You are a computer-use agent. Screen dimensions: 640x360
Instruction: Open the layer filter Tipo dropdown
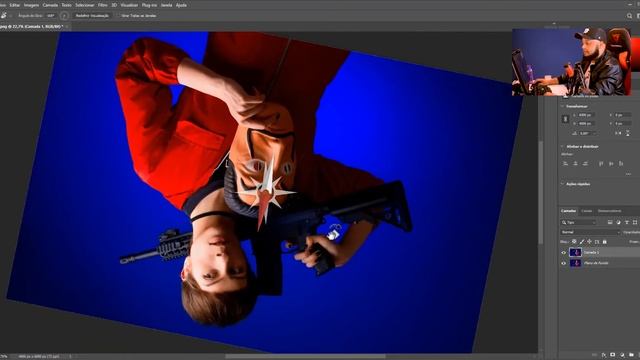coord(578,222)
